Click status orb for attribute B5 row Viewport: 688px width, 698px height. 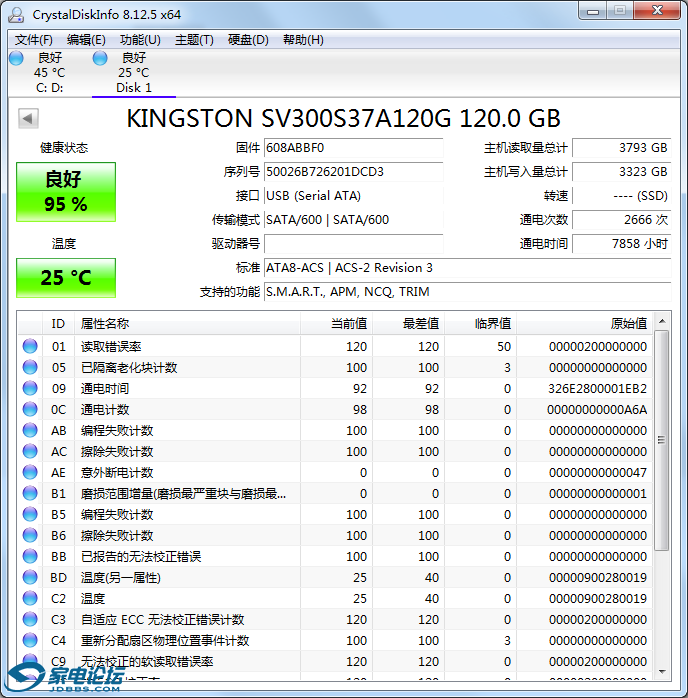point(30,514)
